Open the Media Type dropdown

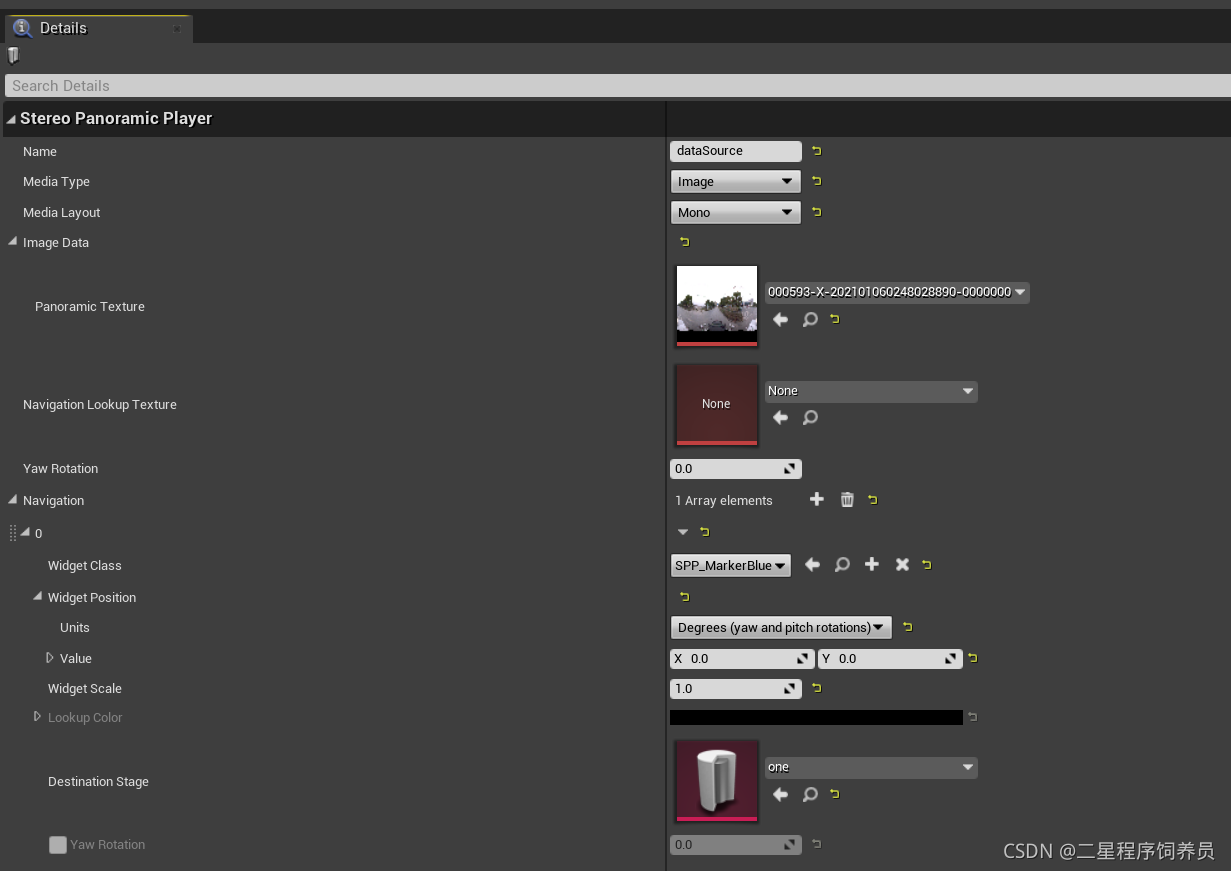click(736, 181)
